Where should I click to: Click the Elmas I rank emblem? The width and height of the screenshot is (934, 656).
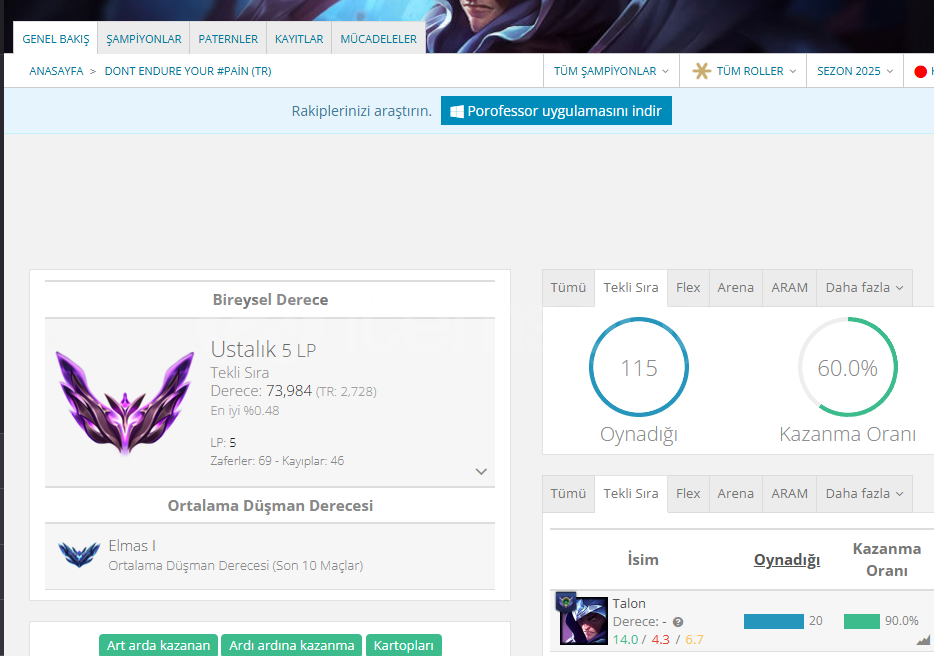click(79, 554)
